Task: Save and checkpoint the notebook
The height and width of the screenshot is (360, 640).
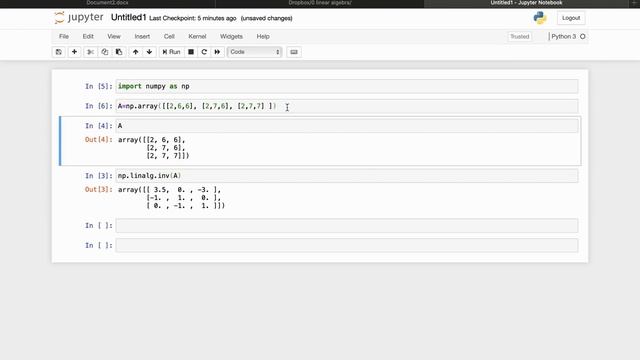Action: (59, 52)
